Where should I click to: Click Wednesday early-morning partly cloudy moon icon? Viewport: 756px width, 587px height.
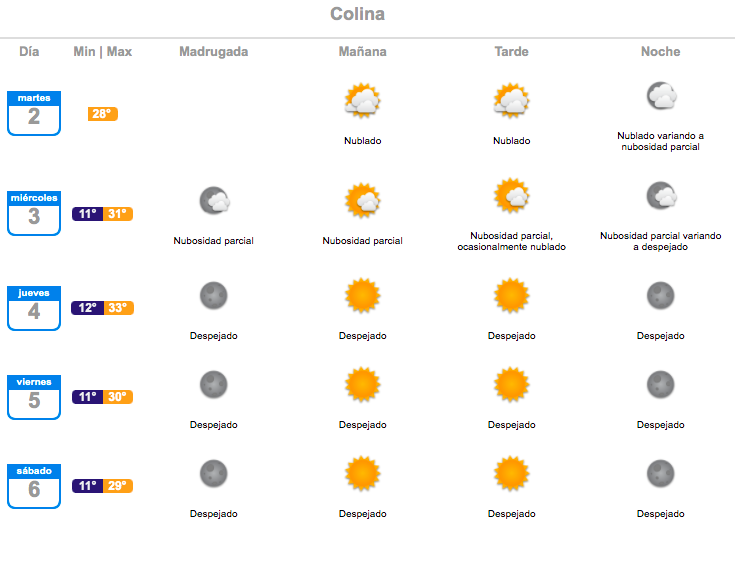coord(214,201)
